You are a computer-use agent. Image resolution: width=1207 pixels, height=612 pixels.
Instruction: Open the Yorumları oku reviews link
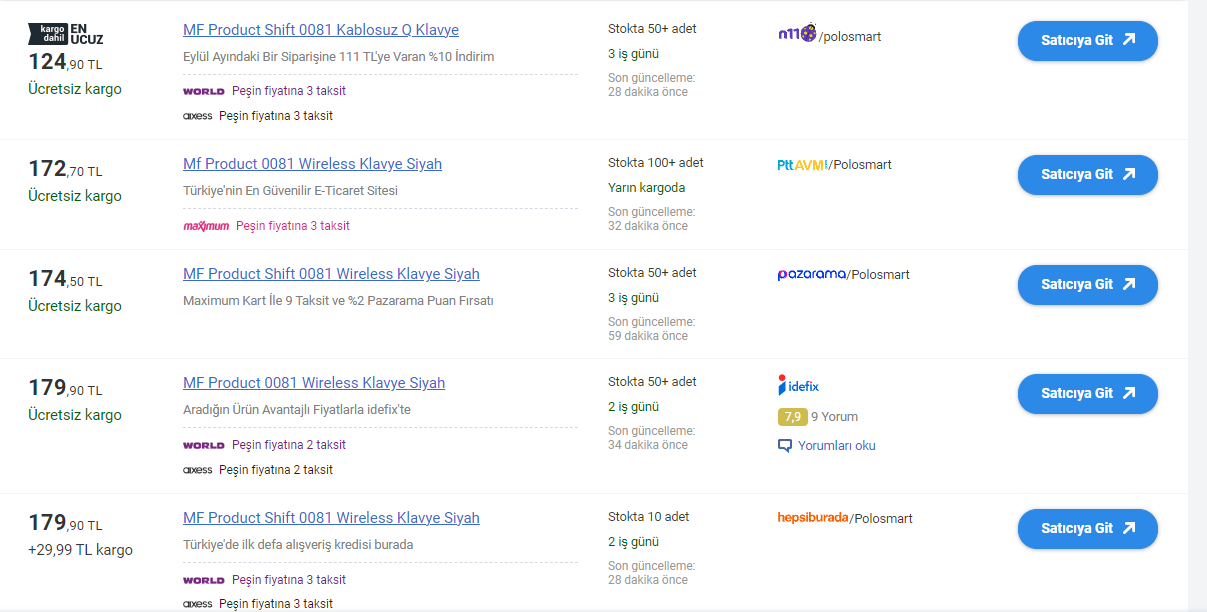[x=836, y=446]
